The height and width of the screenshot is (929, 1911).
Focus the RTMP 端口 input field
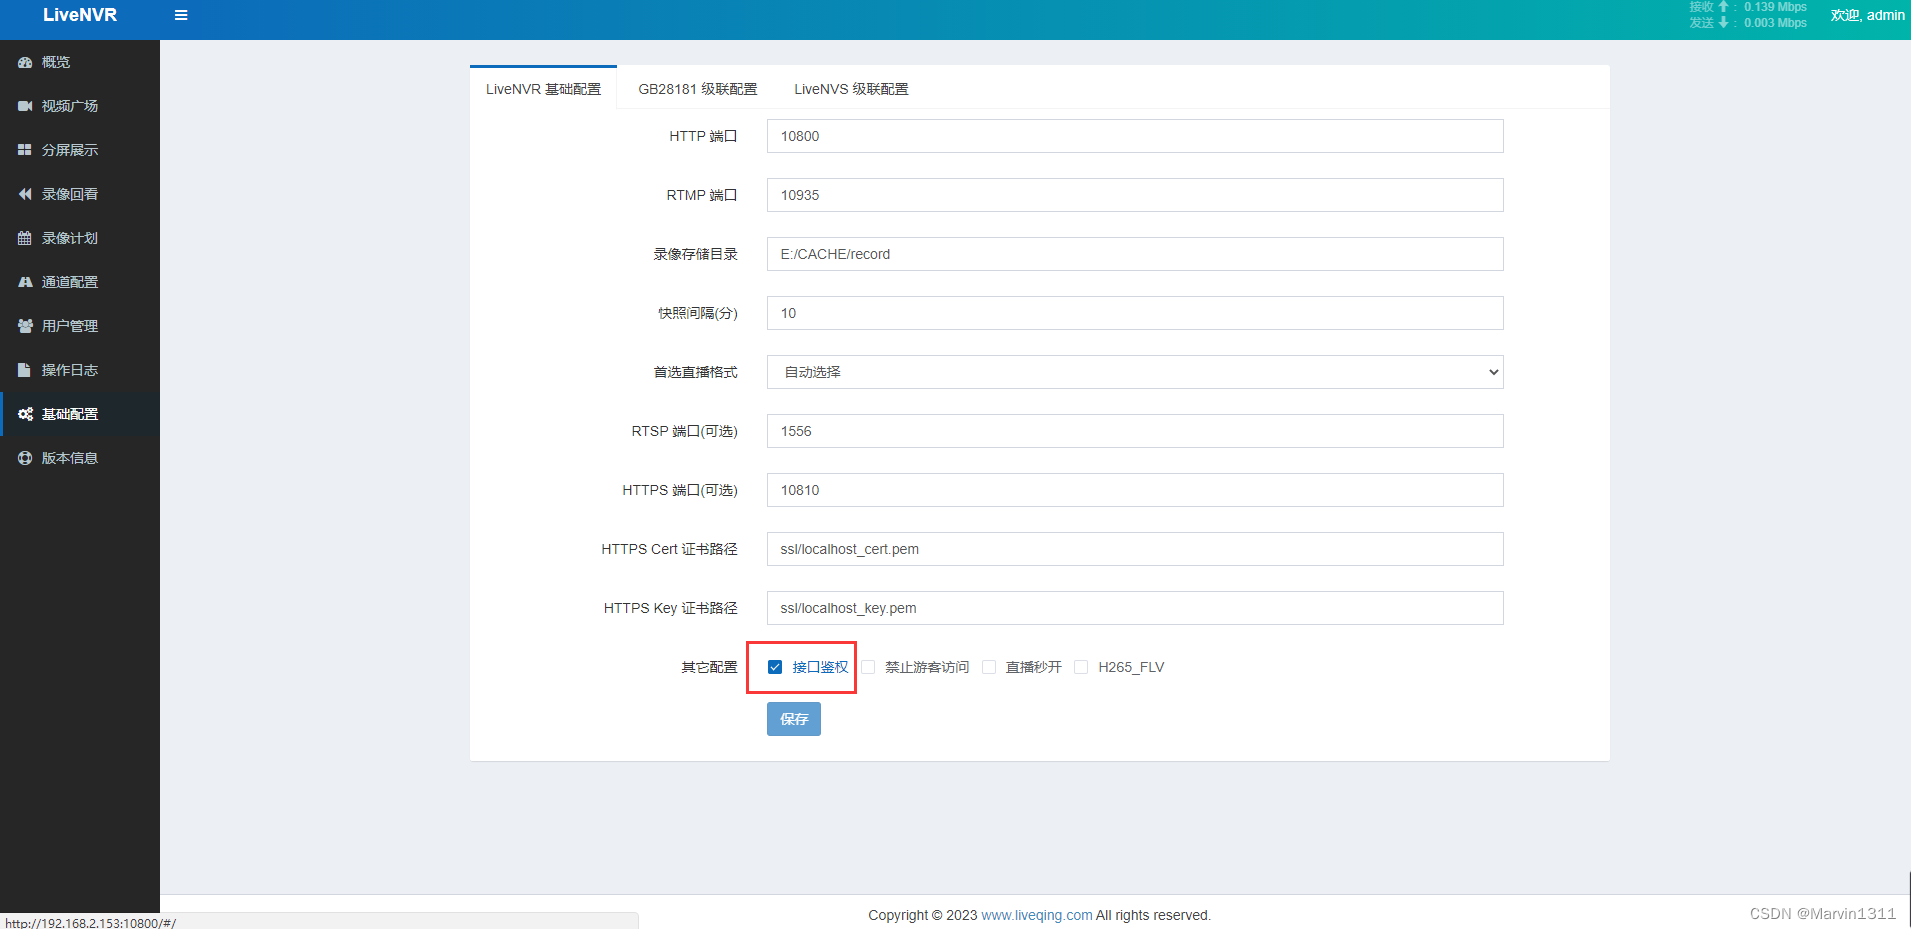coord(1135,195)
